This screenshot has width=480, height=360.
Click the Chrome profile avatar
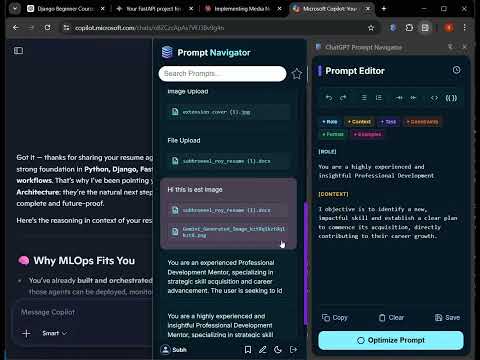point(449,28)
